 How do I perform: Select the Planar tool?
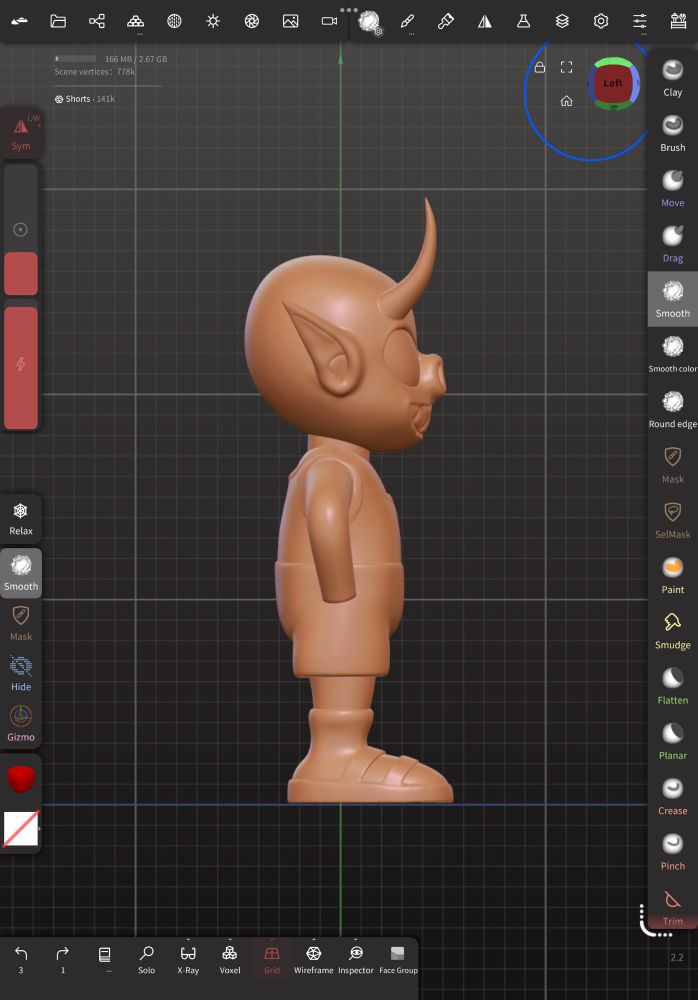click(672, 742)
